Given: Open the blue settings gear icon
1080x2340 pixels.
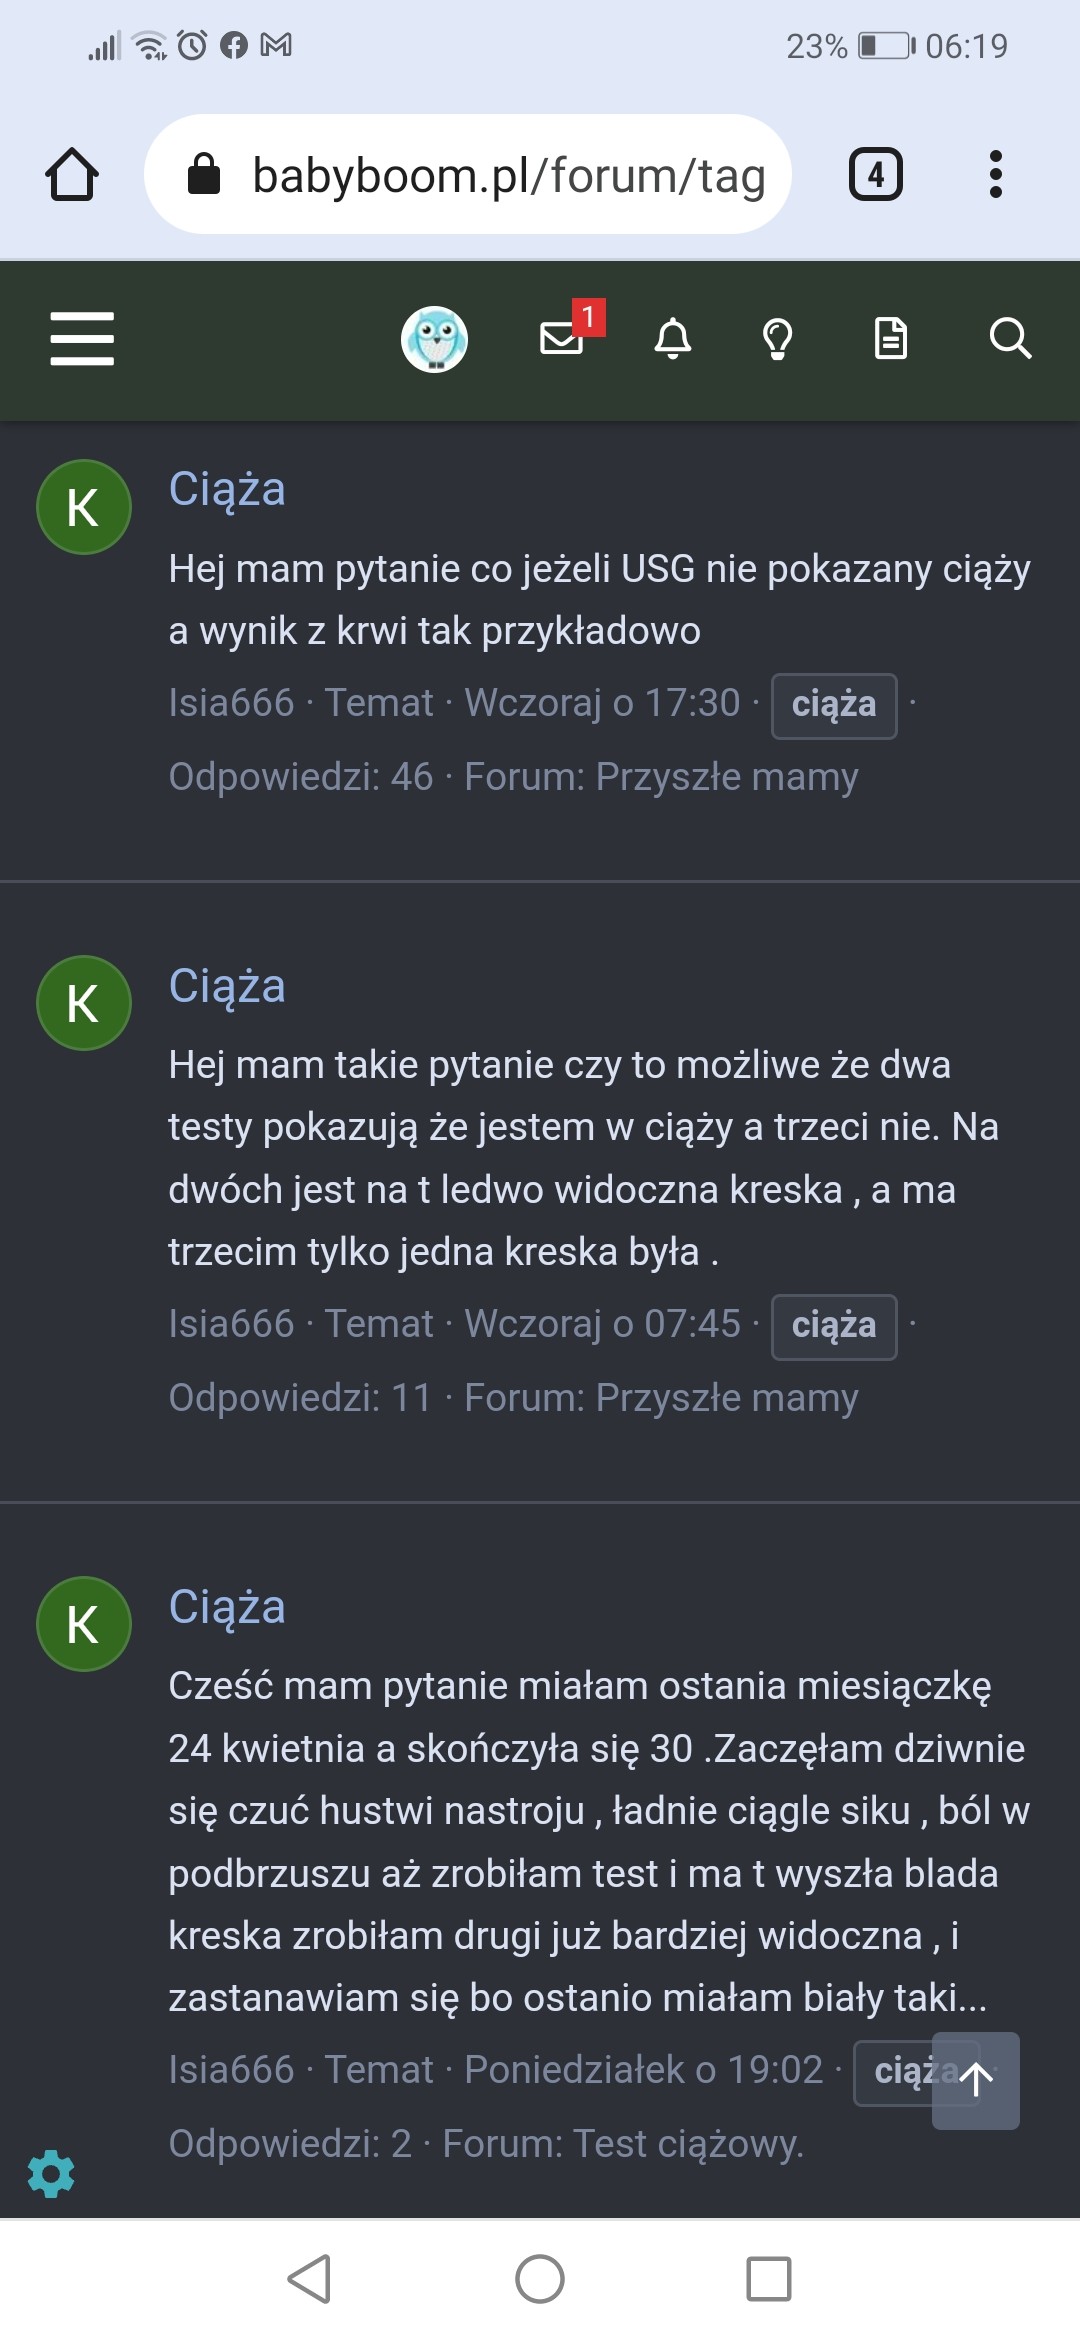Looking at the screenshot, I should [x=51, y=2174].
